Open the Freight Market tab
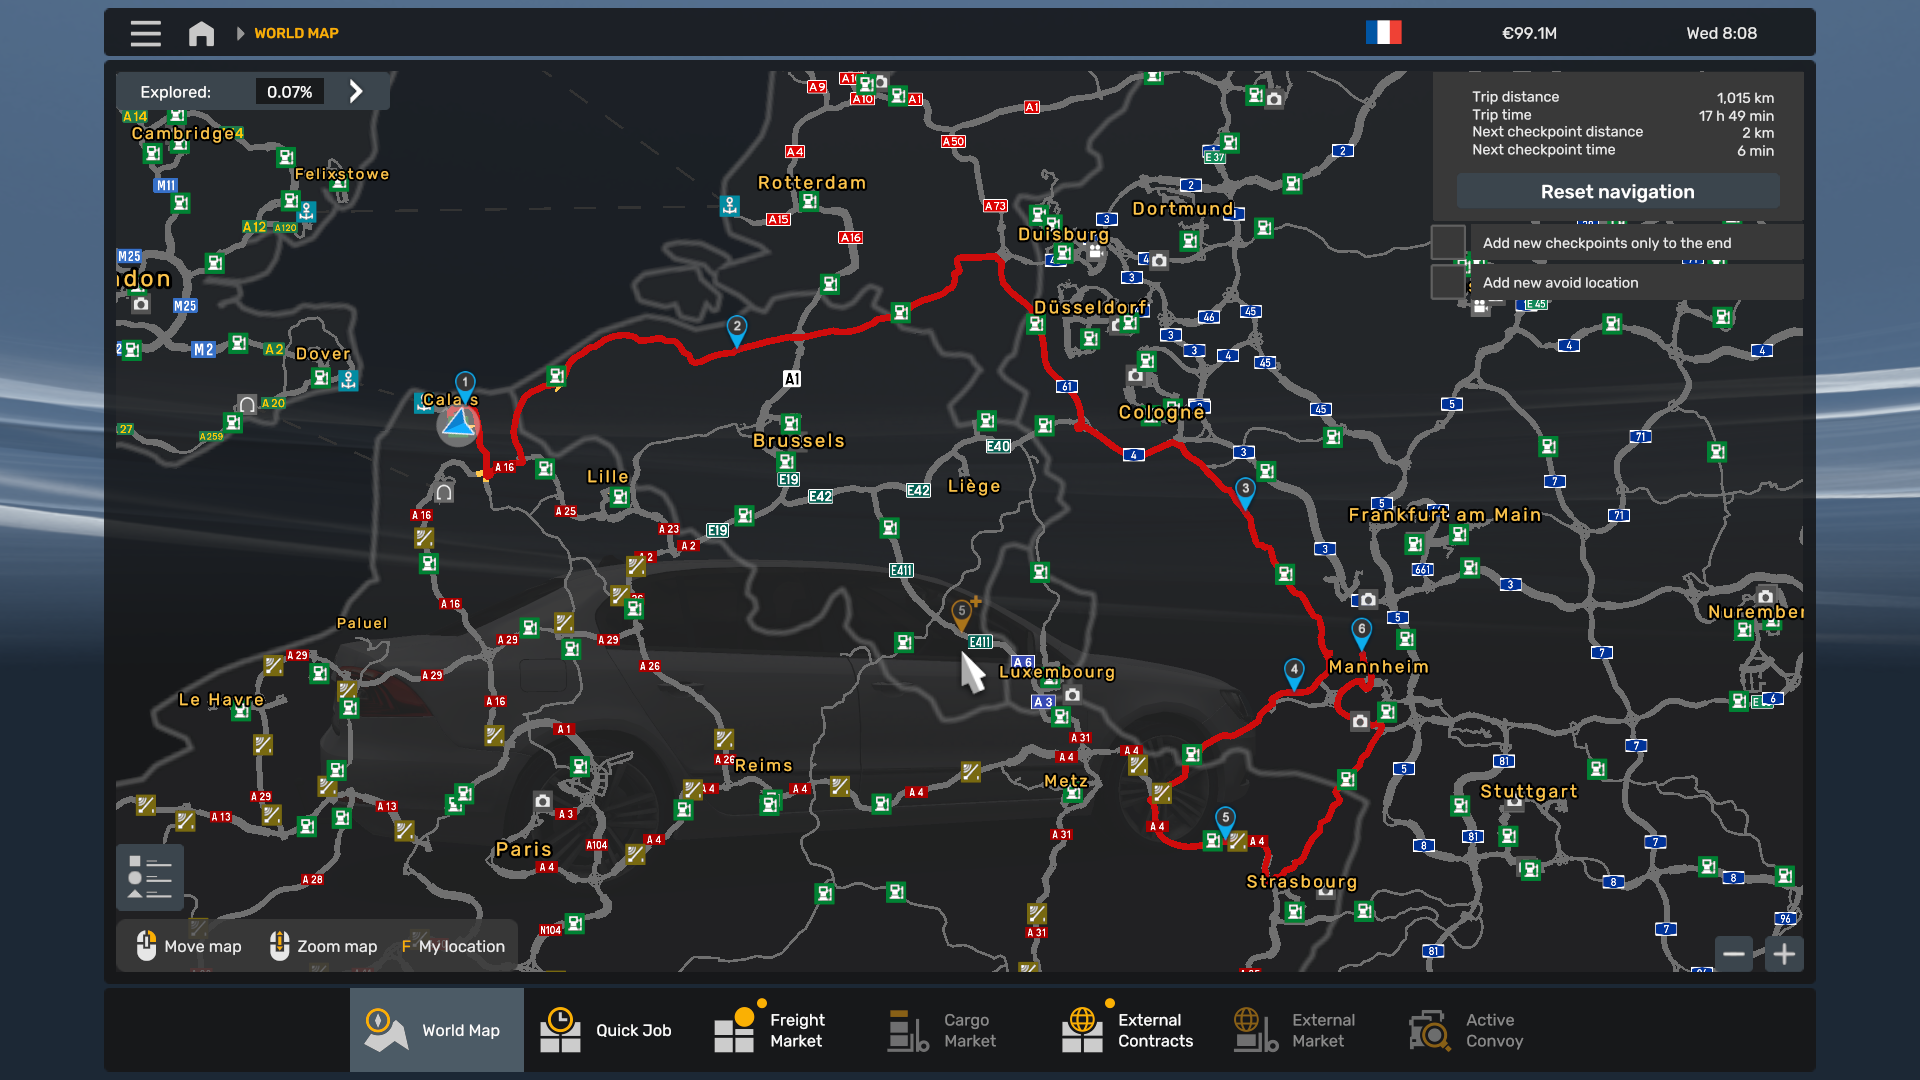 coord(770,1030)
